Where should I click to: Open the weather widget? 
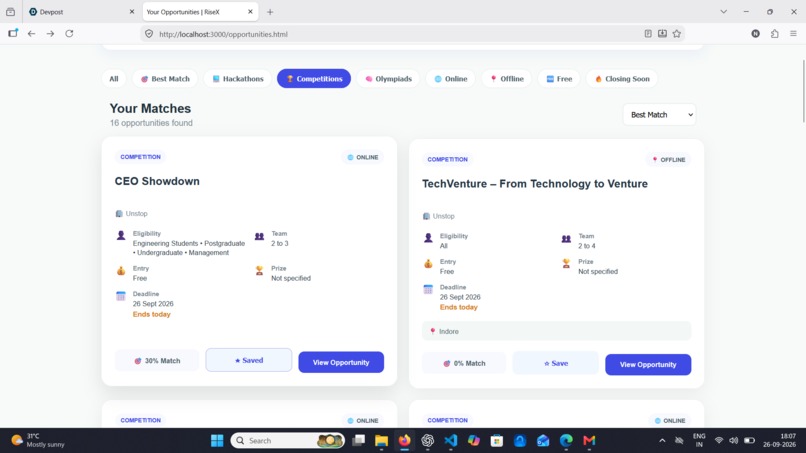(39, 441)
